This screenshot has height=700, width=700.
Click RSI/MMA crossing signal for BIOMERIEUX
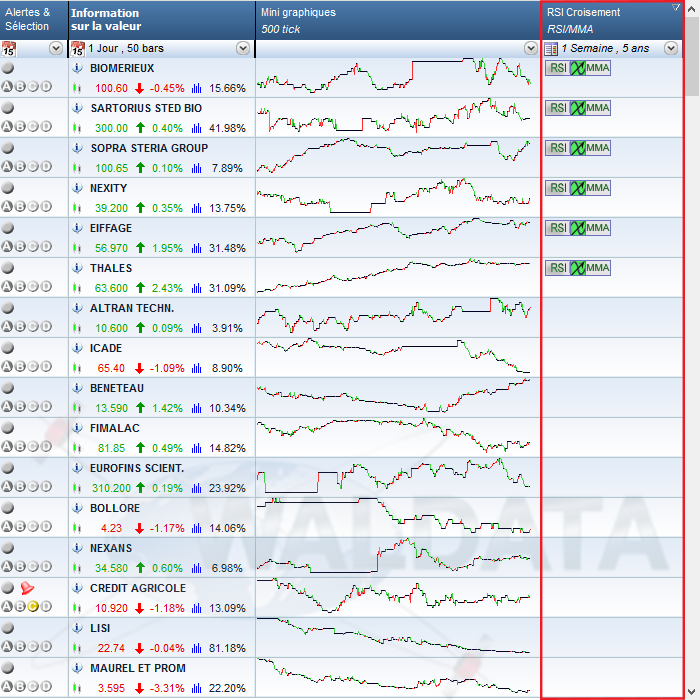(x=578, y=68)
